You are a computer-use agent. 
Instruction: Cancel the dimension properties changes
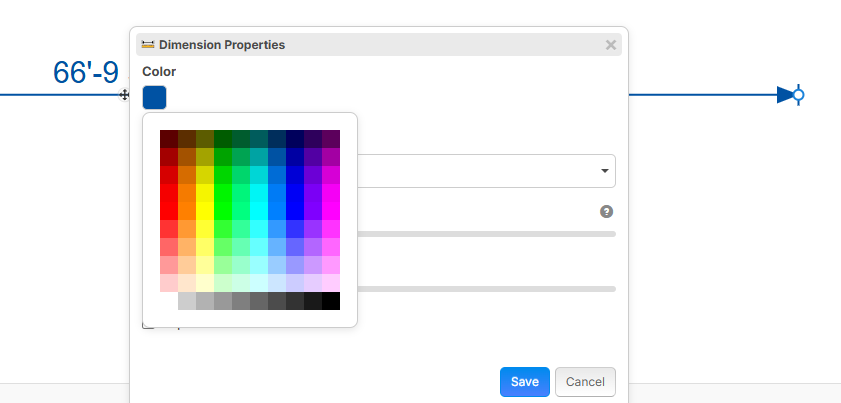(585, 382)
